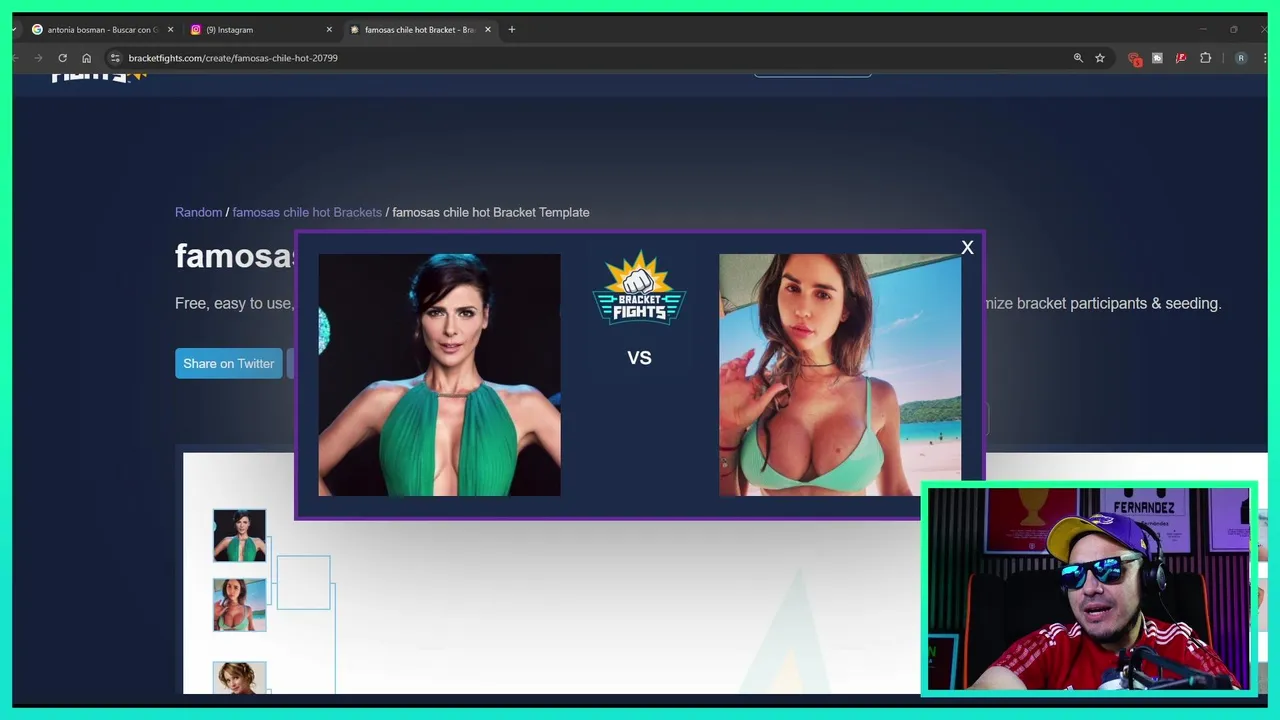View site information icon in address bar
The height and width of the screenshot is (720, 1280).
[x=115, y=58]
